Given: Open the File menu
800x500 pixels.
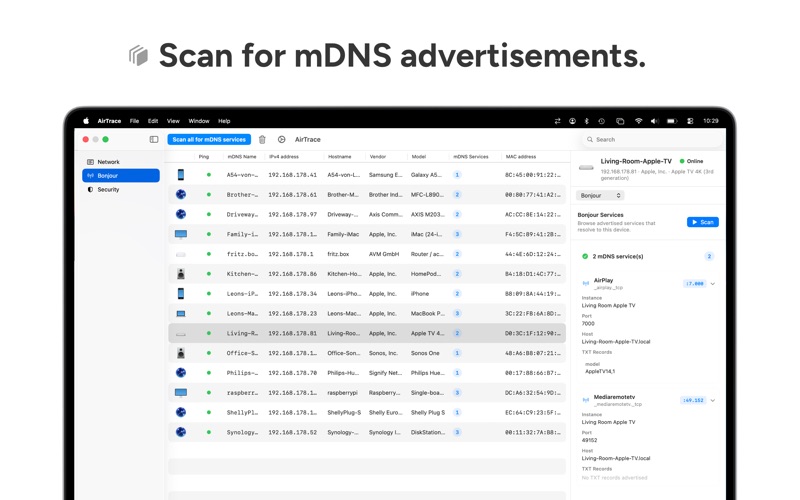Looking at the screenshot, I should point(134,121).
